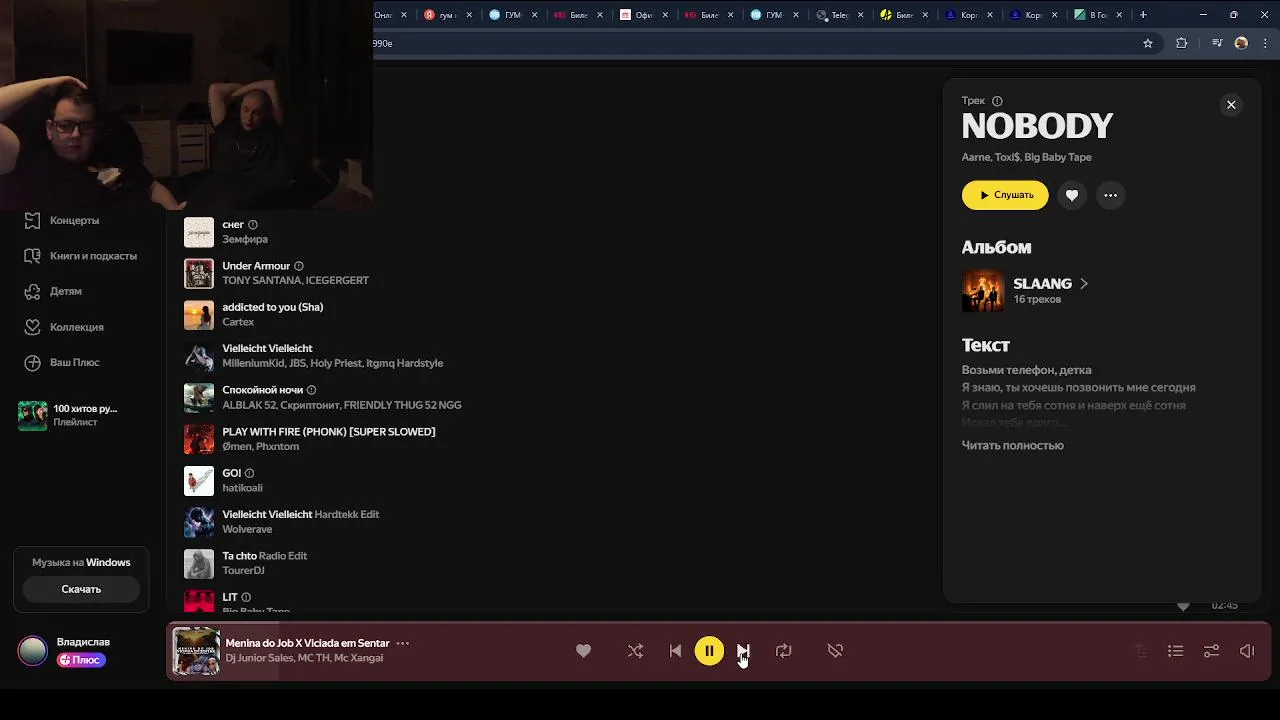Click the Плюс subscription badge
Screen dimensions: 1280x720
(x=81, y=660)
